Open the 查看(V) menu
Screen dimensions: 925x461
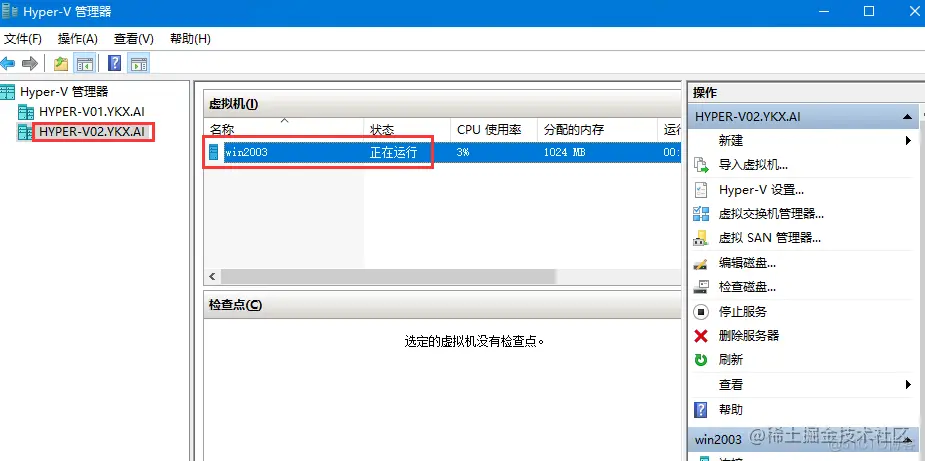[133, 39]
